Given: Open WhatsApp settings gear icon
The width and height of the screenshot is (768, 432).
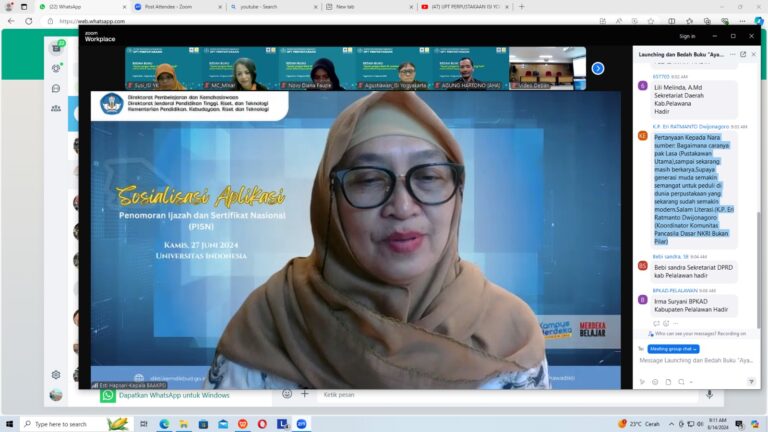Looking at the screenshot, I should 56,375.
